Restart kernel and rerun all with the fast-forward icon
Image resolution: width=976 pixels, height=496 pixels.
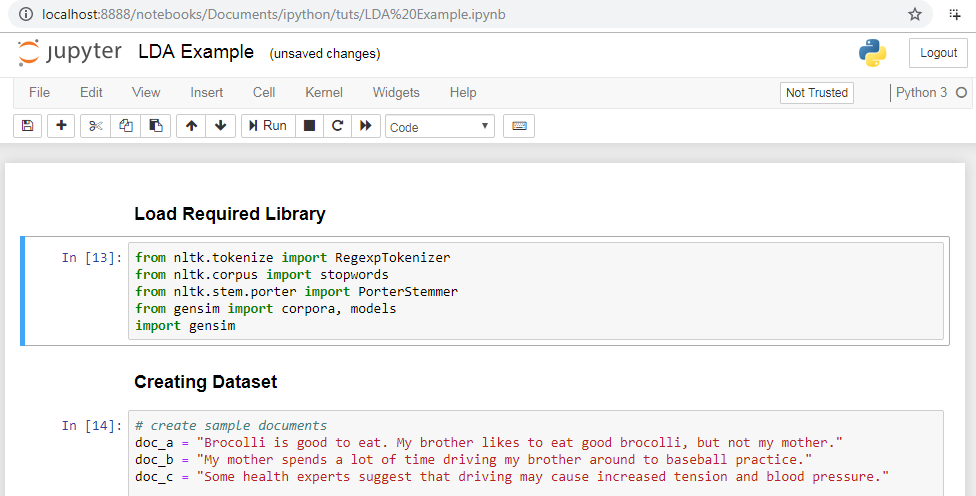pos(366,126)
